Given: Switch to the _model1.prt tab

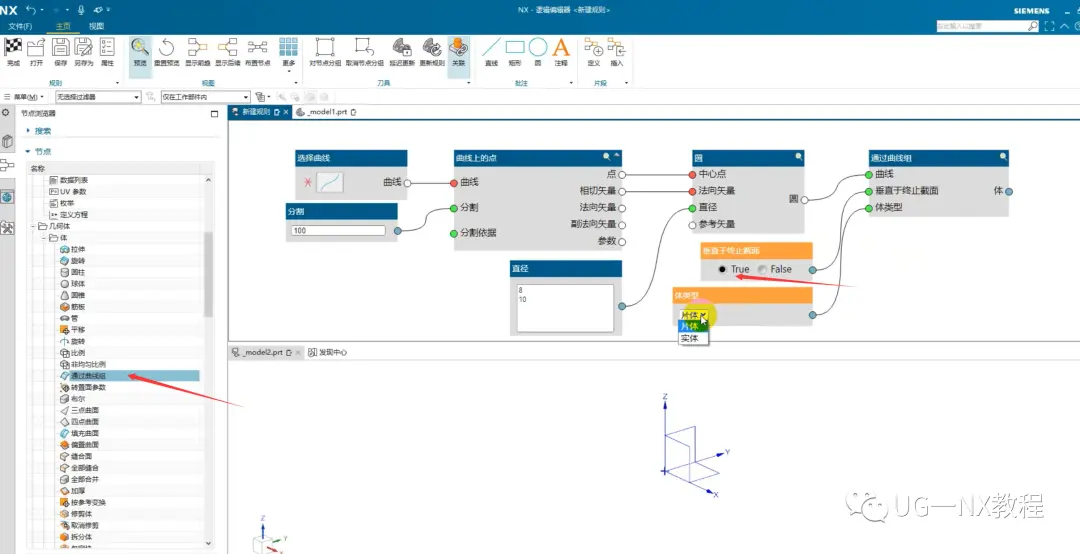Looking at the screenshot, I should (327, 112).
